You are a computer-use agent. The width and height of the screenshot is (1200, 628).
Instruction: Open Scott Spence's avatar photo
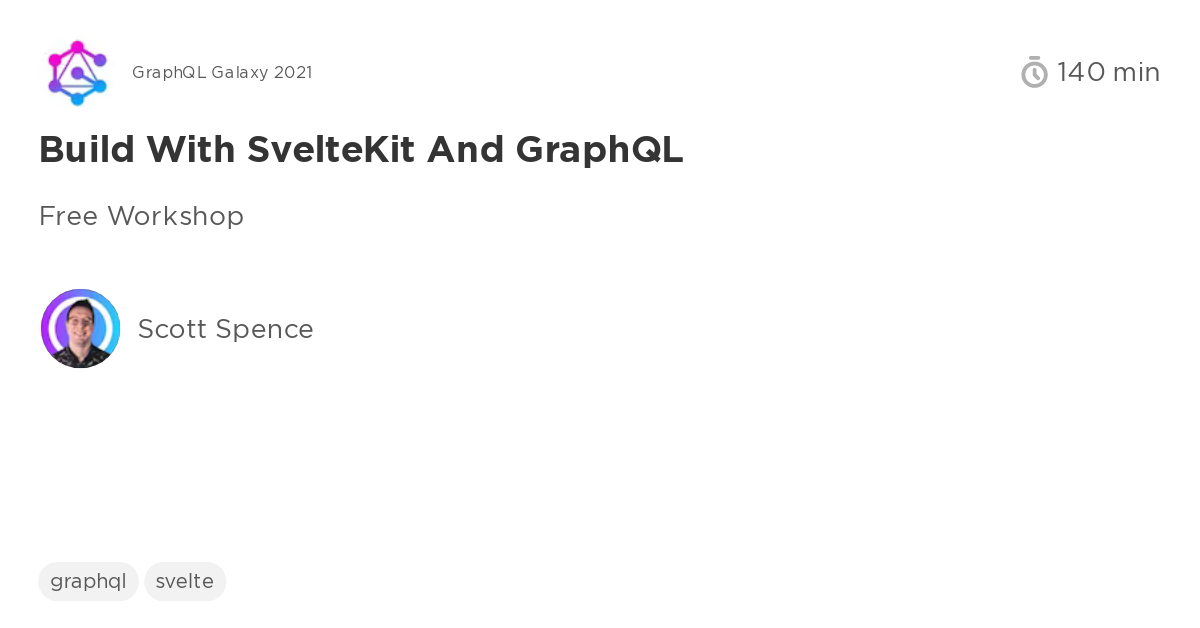coord(80,328)
